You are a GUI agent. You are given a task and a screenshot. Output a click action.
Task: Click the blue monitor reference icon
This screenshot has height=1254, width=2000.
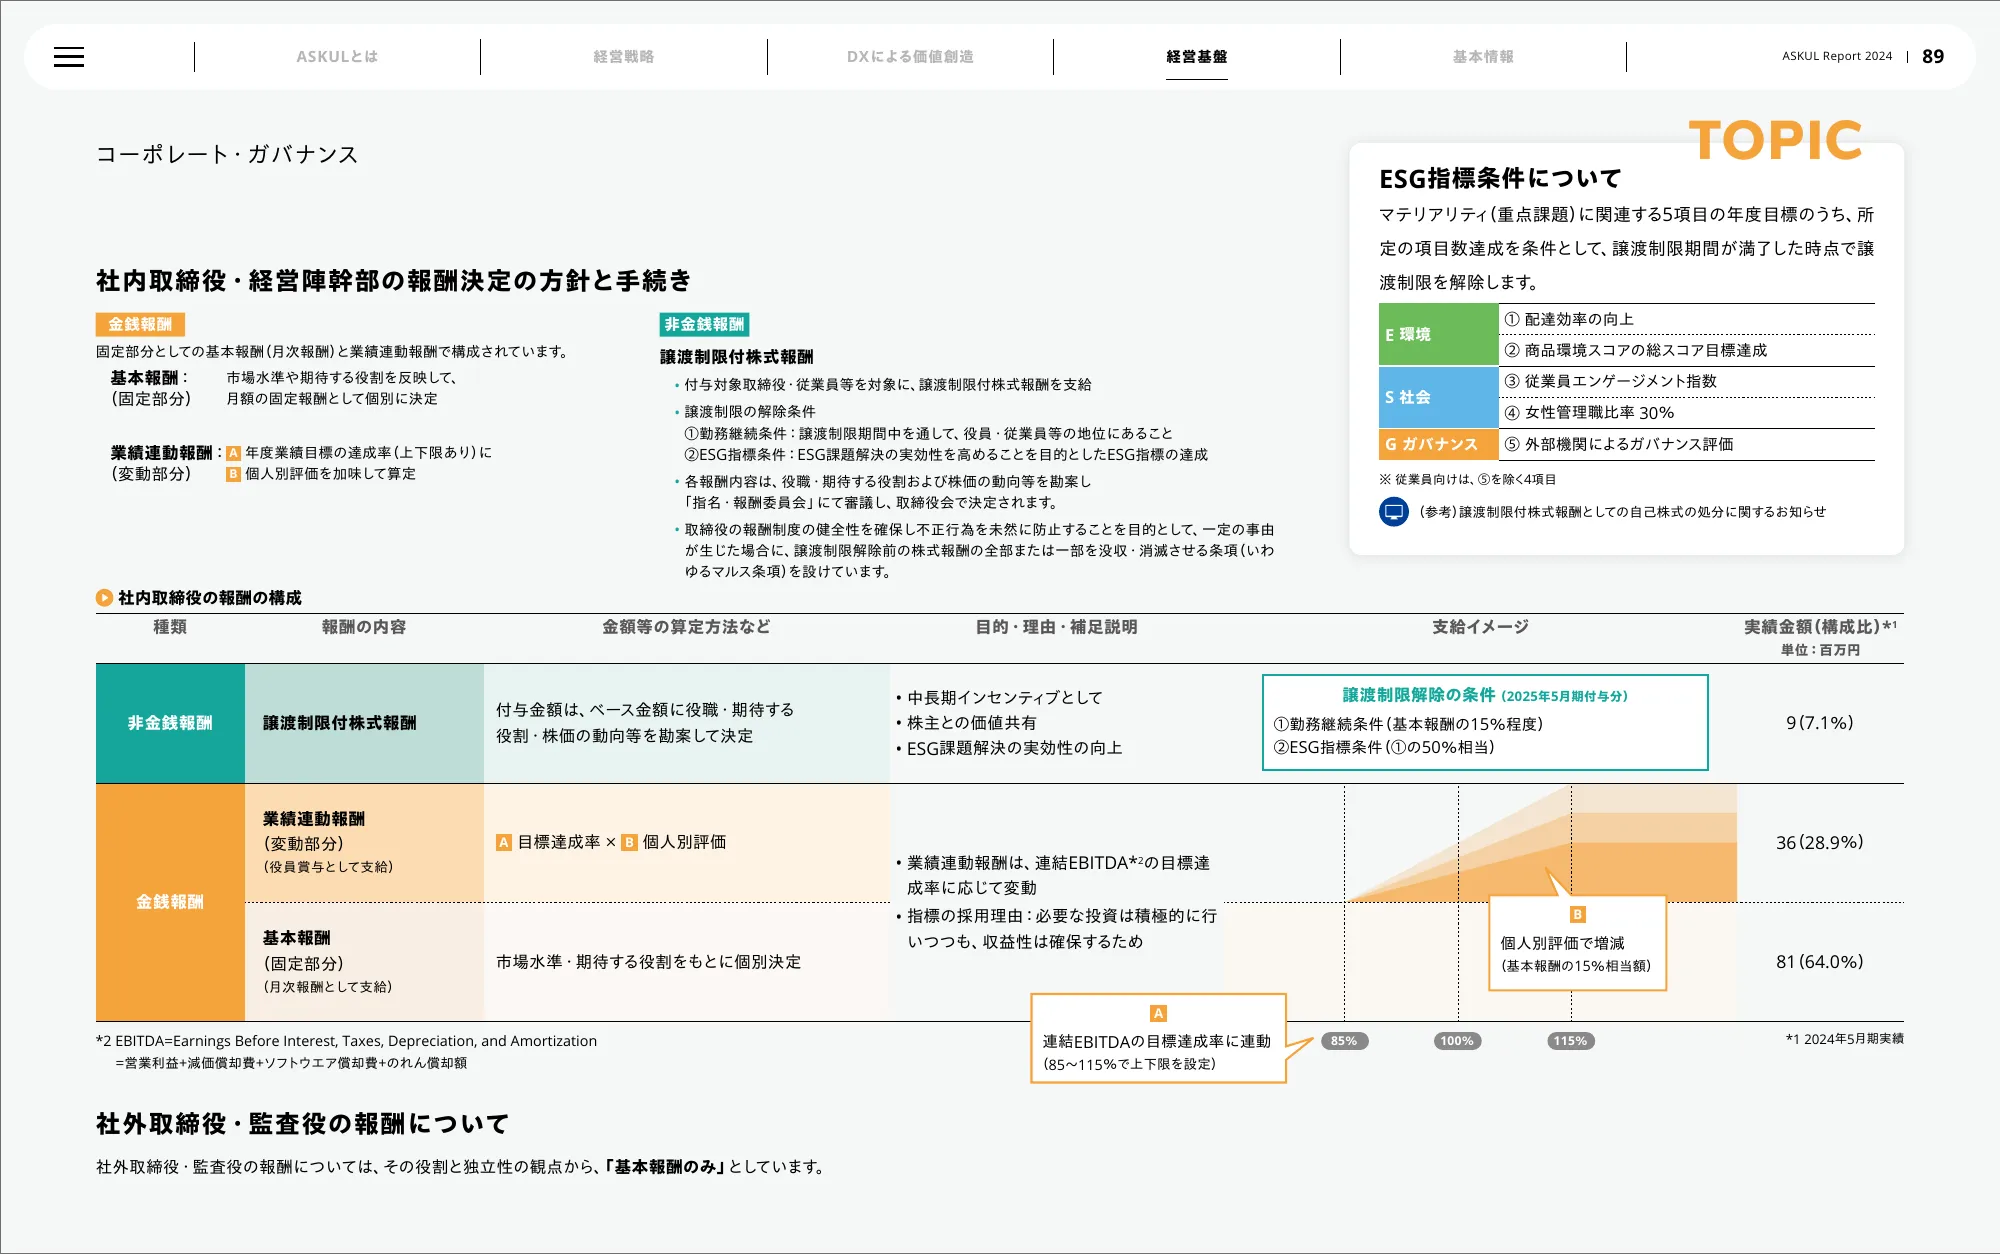tap(1393, 512)
